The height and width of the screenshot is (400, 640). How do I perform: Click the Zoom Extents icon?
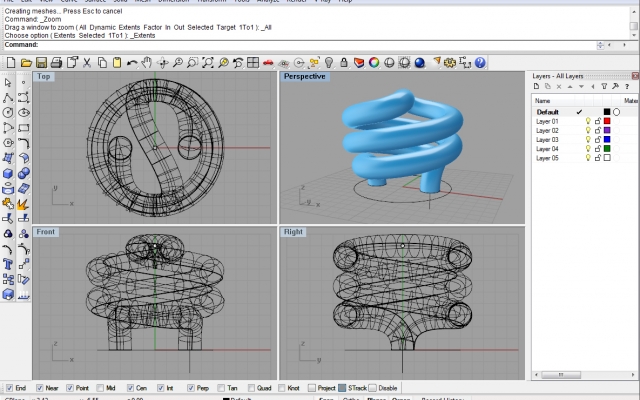[208, 63]
